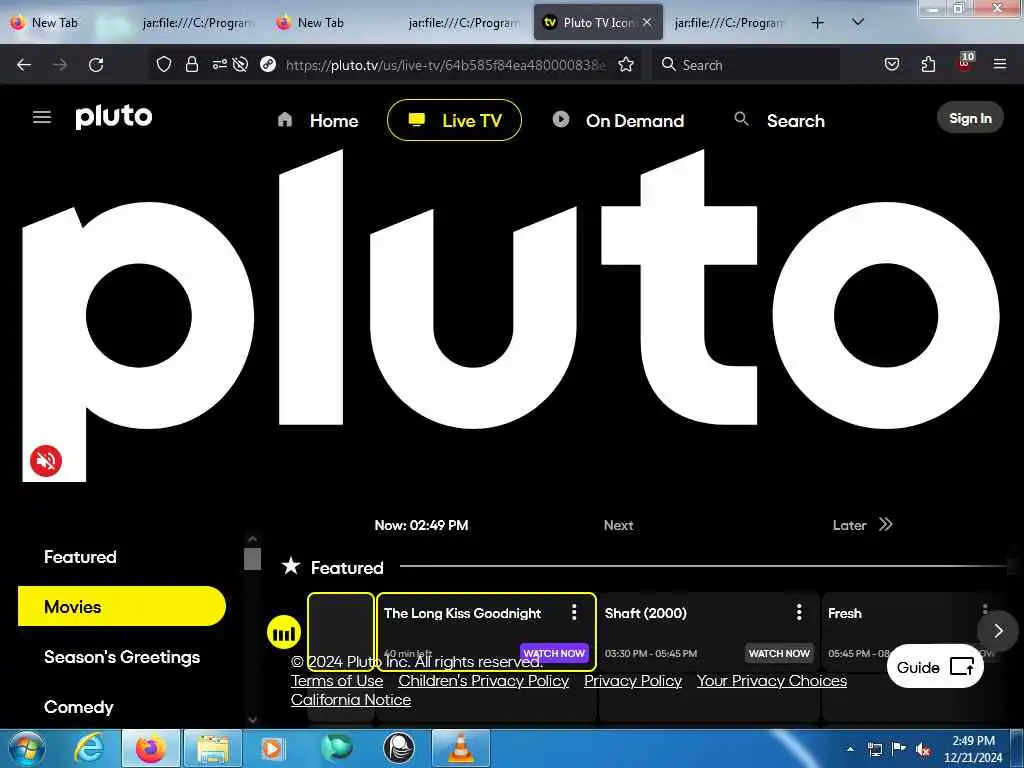Click the Next time column header
The image size is (1024, 768).
[618, 525]
